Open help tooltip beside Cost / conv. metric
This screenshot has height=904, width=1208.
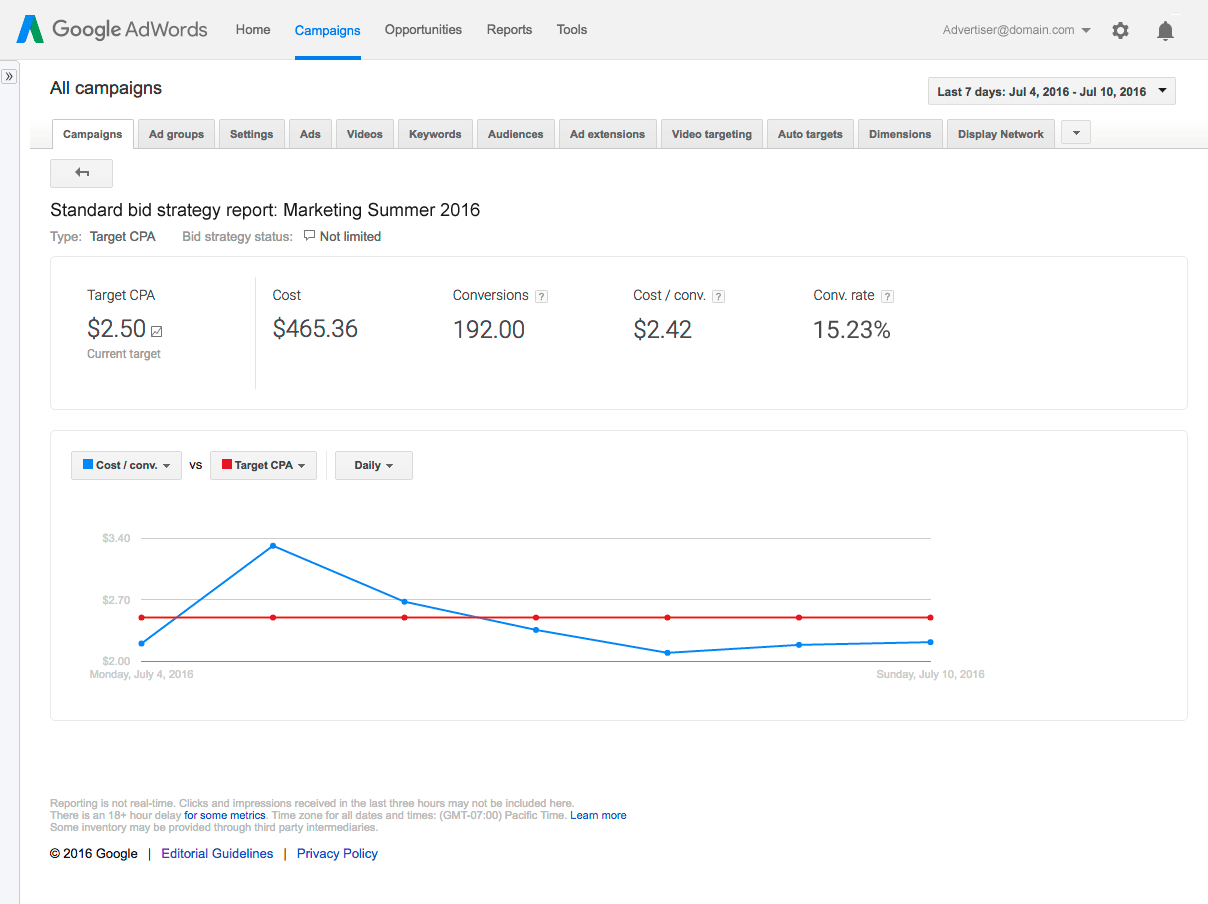(718, 295)
